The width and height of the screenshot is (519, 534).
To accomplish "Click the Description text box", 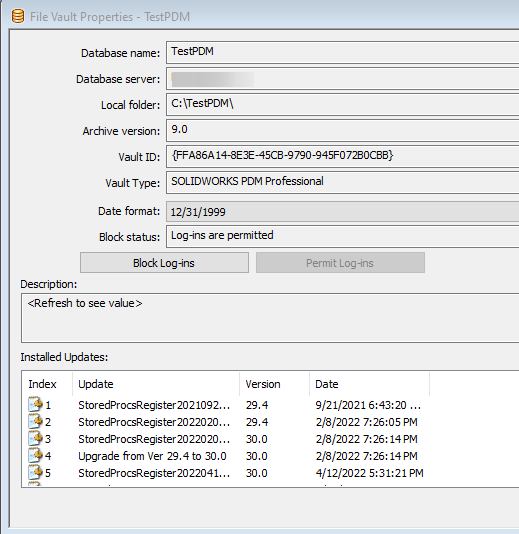I will point(270,318).
